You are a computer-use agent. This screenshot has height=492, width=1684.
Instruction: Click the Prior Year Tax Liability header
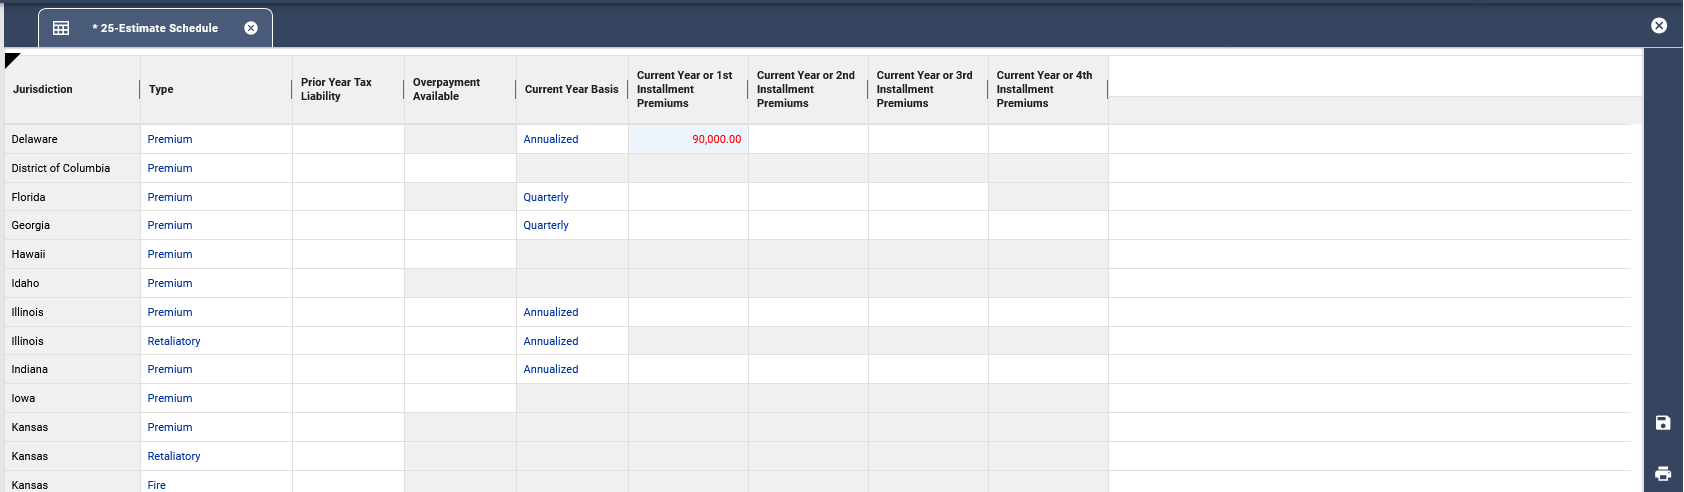click(x=348, y=89)
